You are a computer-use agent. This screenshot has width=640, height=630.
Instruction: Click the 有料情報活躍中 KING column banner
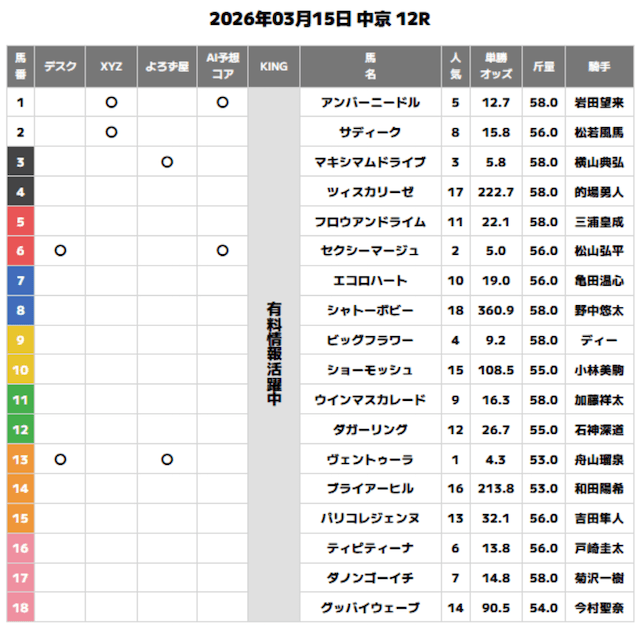(274, 354)
